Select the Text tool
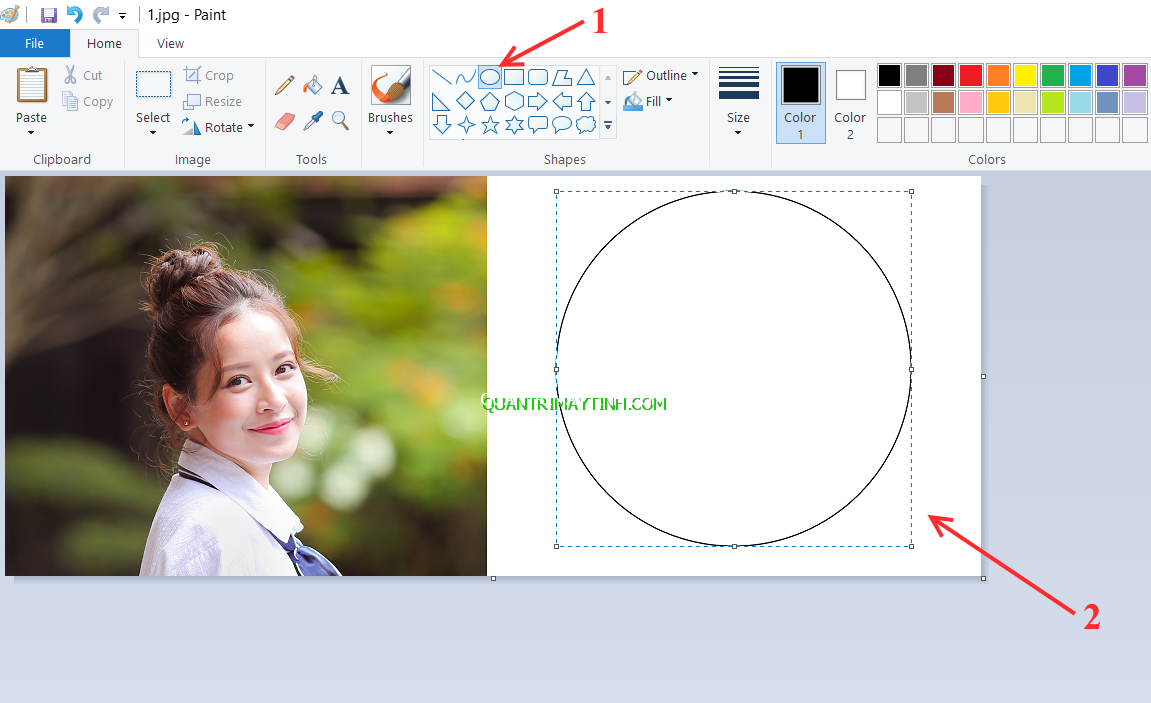1151x703 pixels. 340,85
